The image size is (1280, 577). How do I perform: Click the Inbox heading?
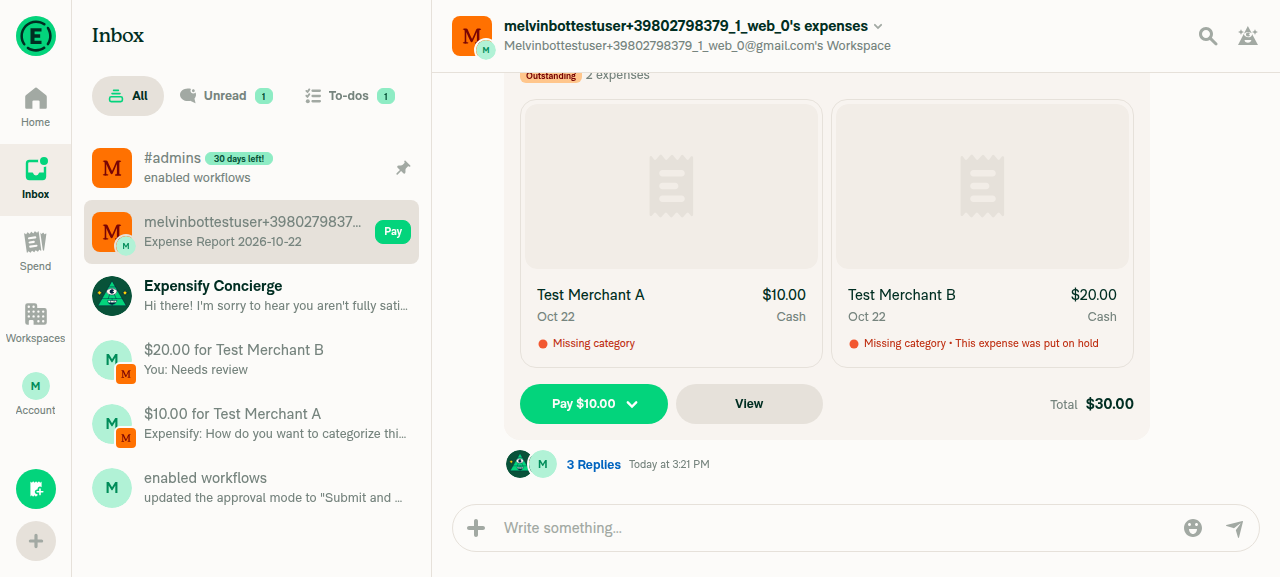(x=118, y=36)
